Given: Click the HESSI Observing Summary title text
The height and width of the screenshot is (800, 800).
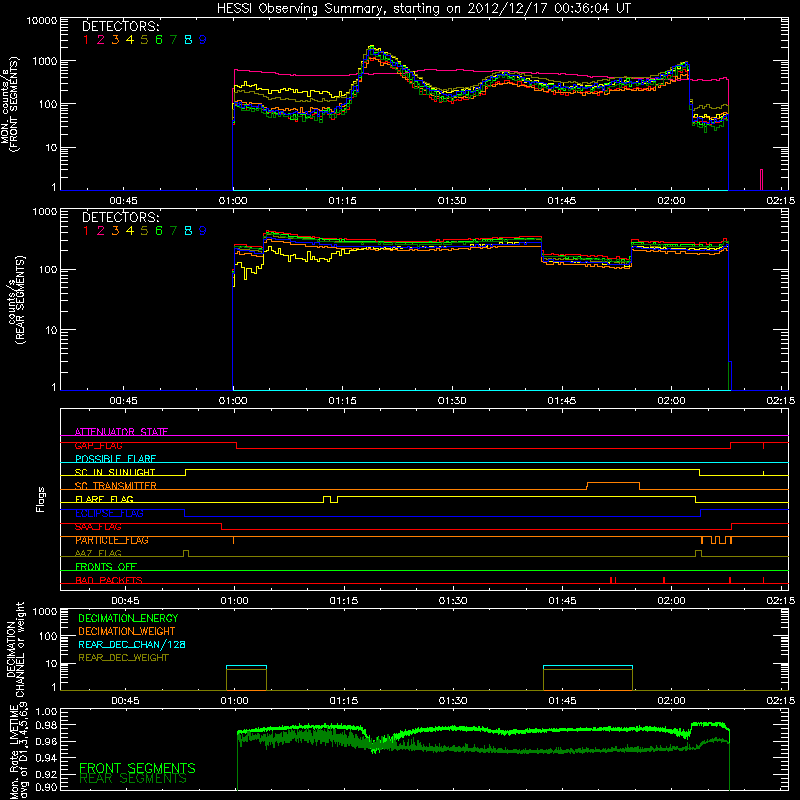Looking at the screenshot, I should [x=424, y=8].
